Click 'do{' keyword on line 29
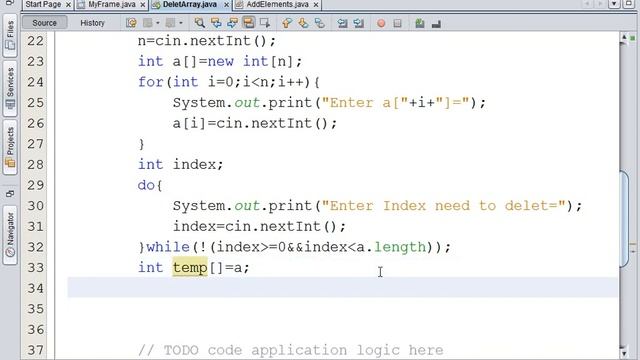This screenshot has height=360, width=640. tap(150, 185)
